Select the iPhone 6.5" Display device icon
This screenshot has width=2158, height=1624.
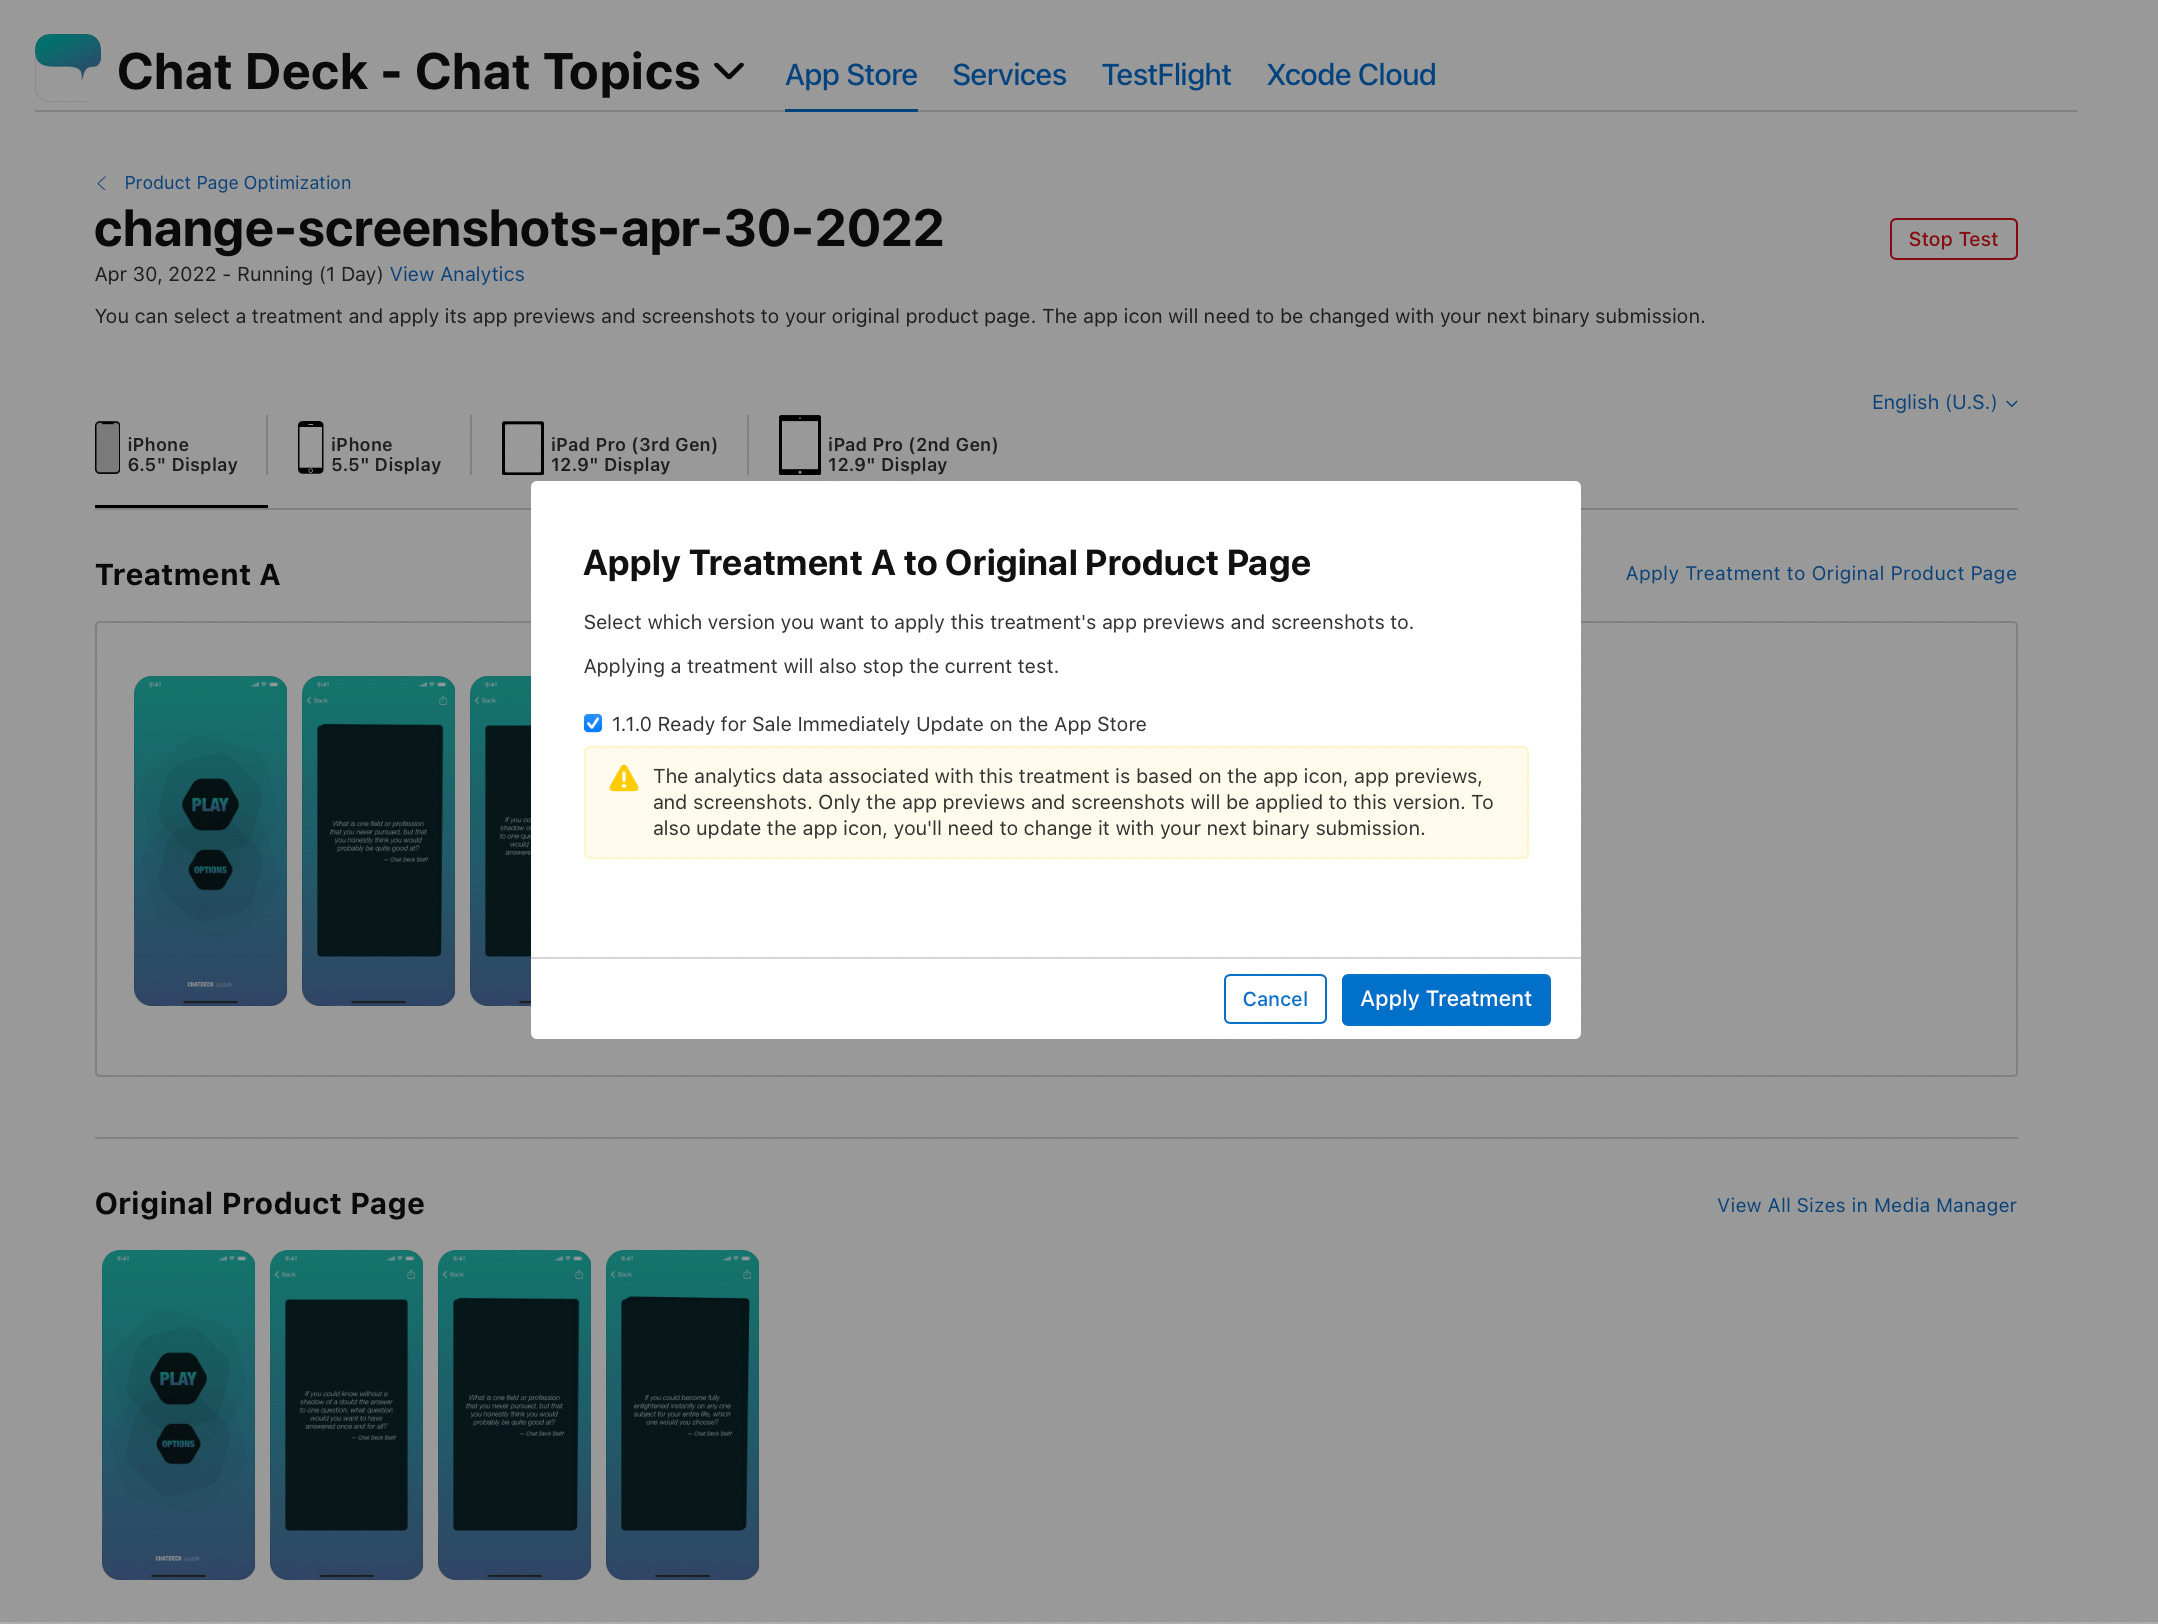pos(107,446)
